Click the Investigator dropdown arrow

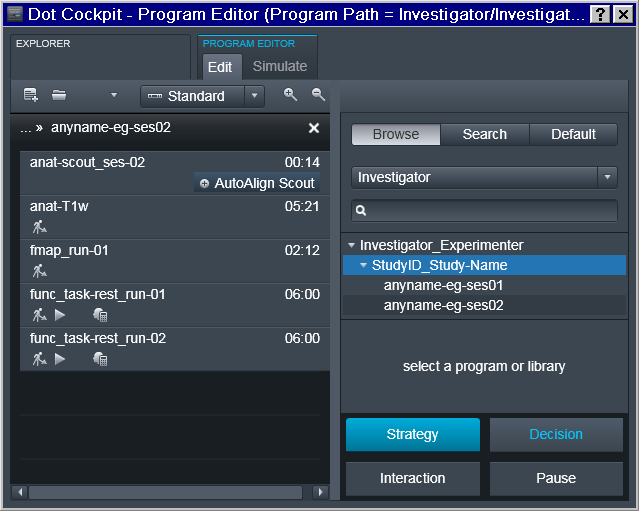point(608,178)
